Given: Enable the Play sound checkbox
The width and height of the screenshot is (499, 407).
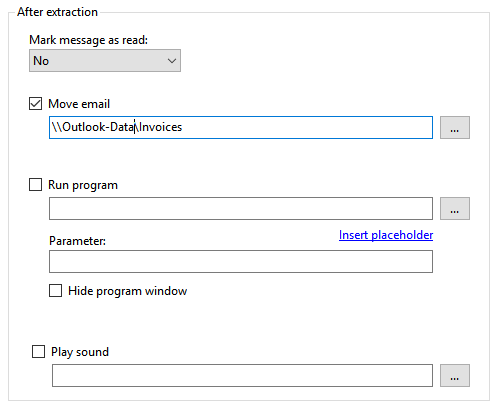Looking at the screenshot, I should pyautogui.click(x=38, y=351).
